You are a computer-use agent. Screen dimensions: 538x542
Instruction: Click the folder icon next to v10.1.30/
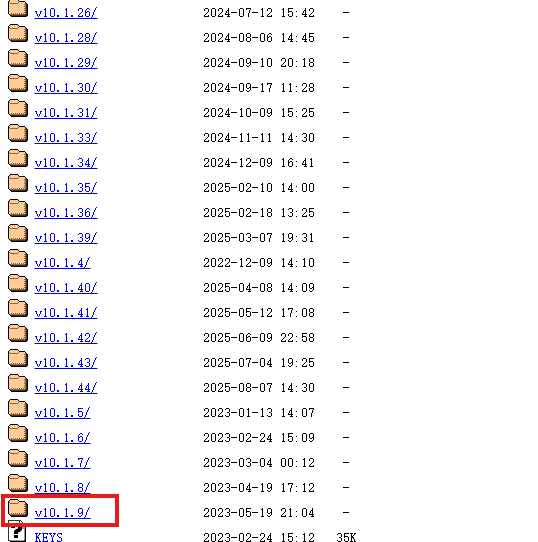point(18,83)
